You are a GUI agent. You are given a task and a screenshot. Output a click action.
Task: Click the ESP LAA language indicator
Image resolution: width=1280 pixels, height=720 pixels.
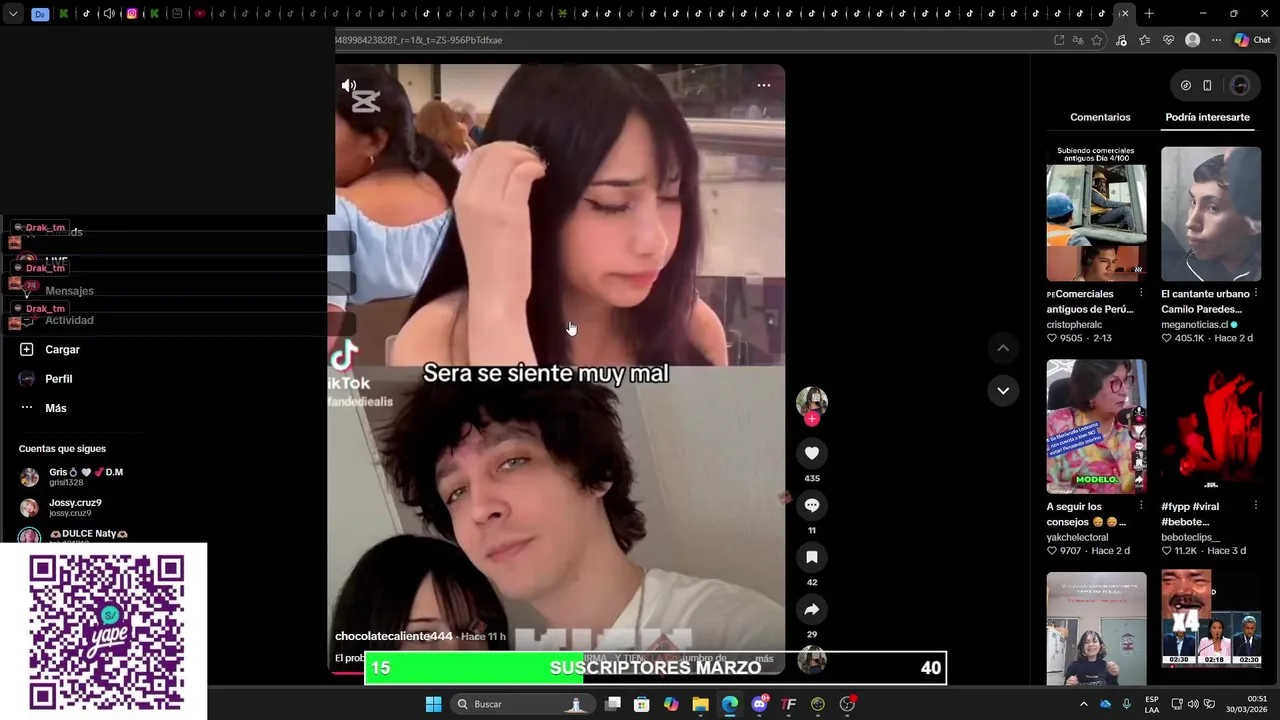(1152, 704)
